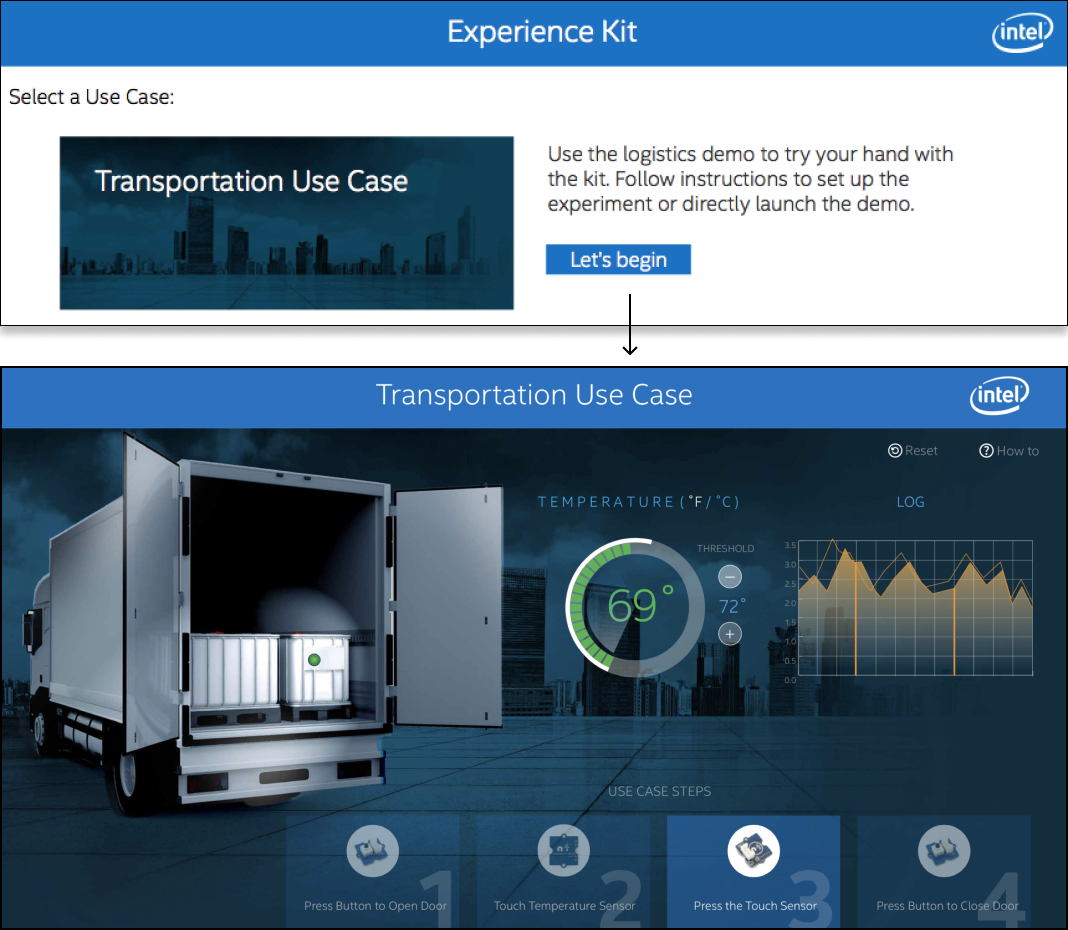Screen dimensions: 1068x930
Task: Click the 72 degree threshold value
Action: pyautogui.click(x=730, y=606)
